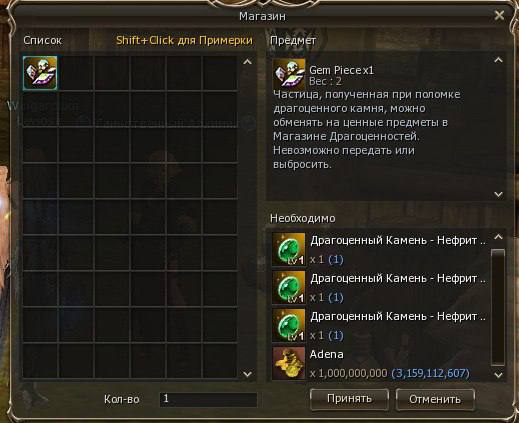The image size is (519, 423).
Task: Select the Gem Piece icon in the list grid
Action: pyautogui.click(x=40, y=73)
